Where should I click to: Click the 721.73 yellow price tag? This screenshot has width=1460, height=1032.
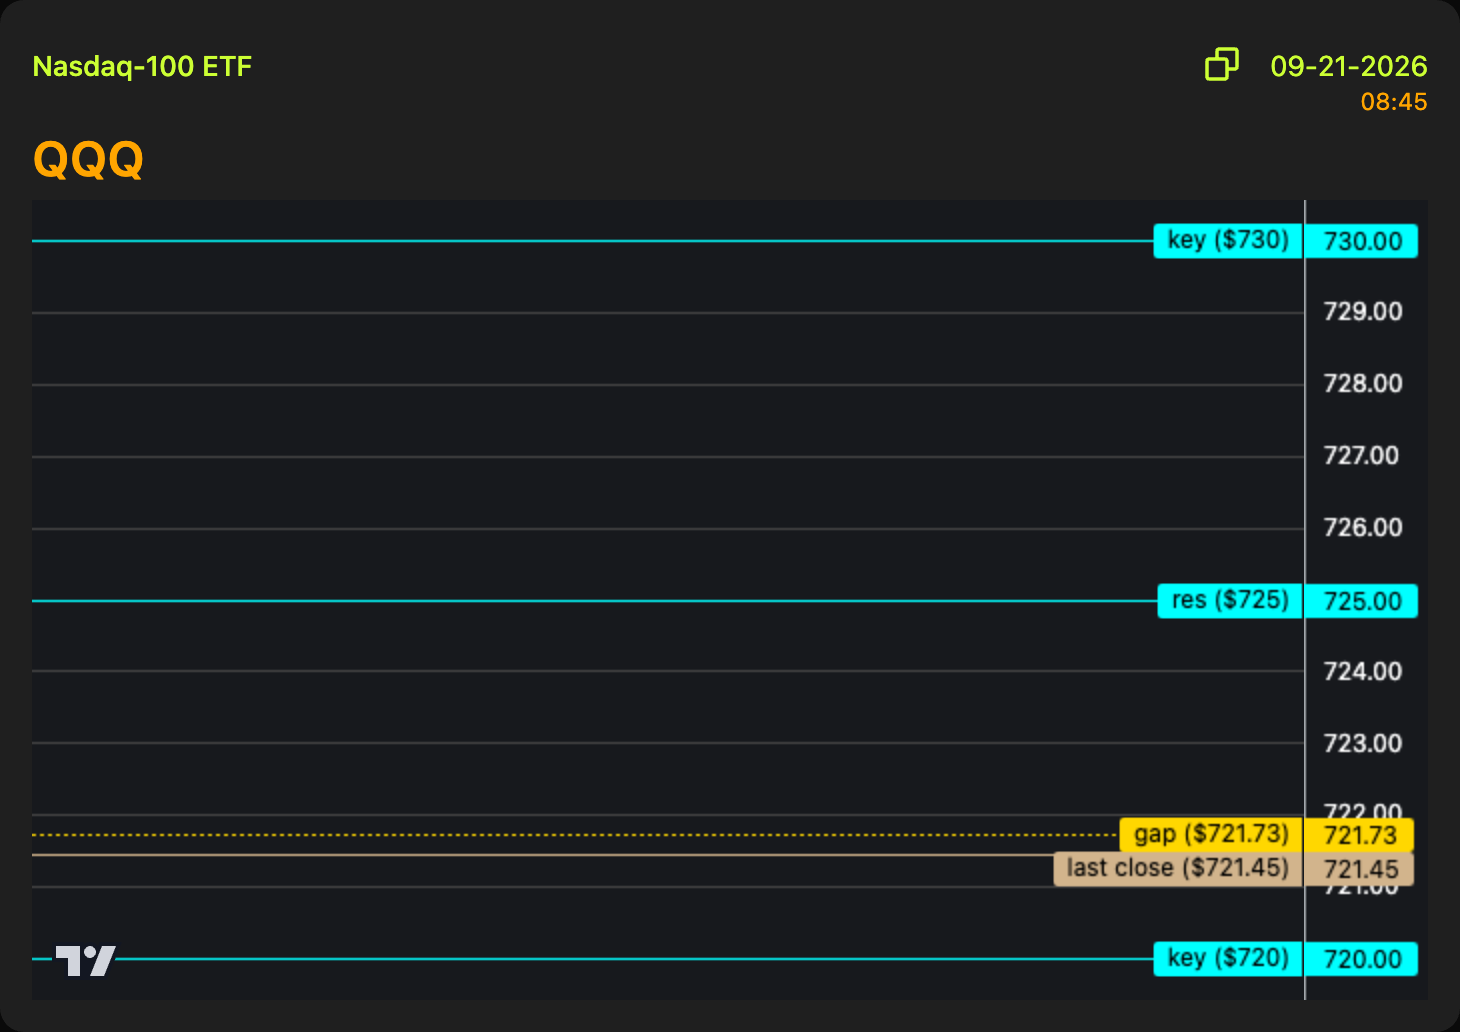[1360, 835]
